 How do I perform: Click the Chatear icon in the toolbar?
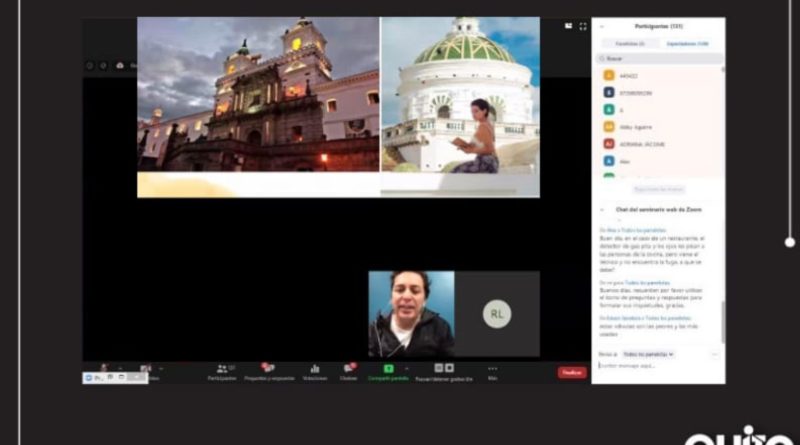(x=348, y=369)
